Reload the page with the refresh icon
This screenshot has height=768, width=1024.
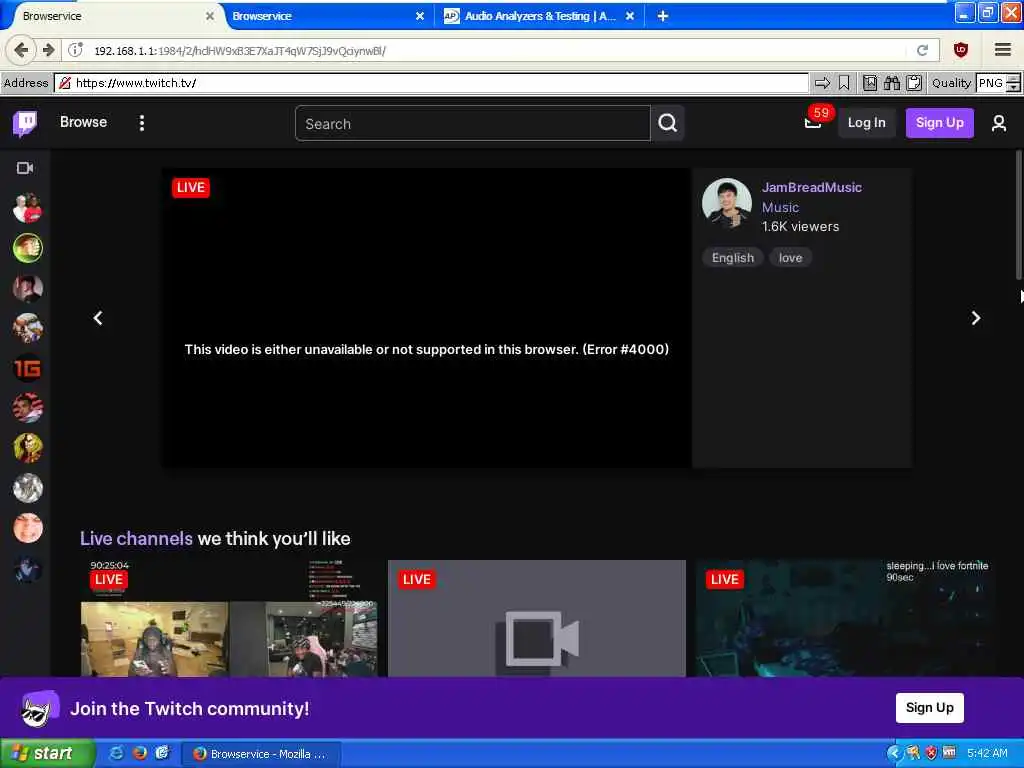click(922, 50)
